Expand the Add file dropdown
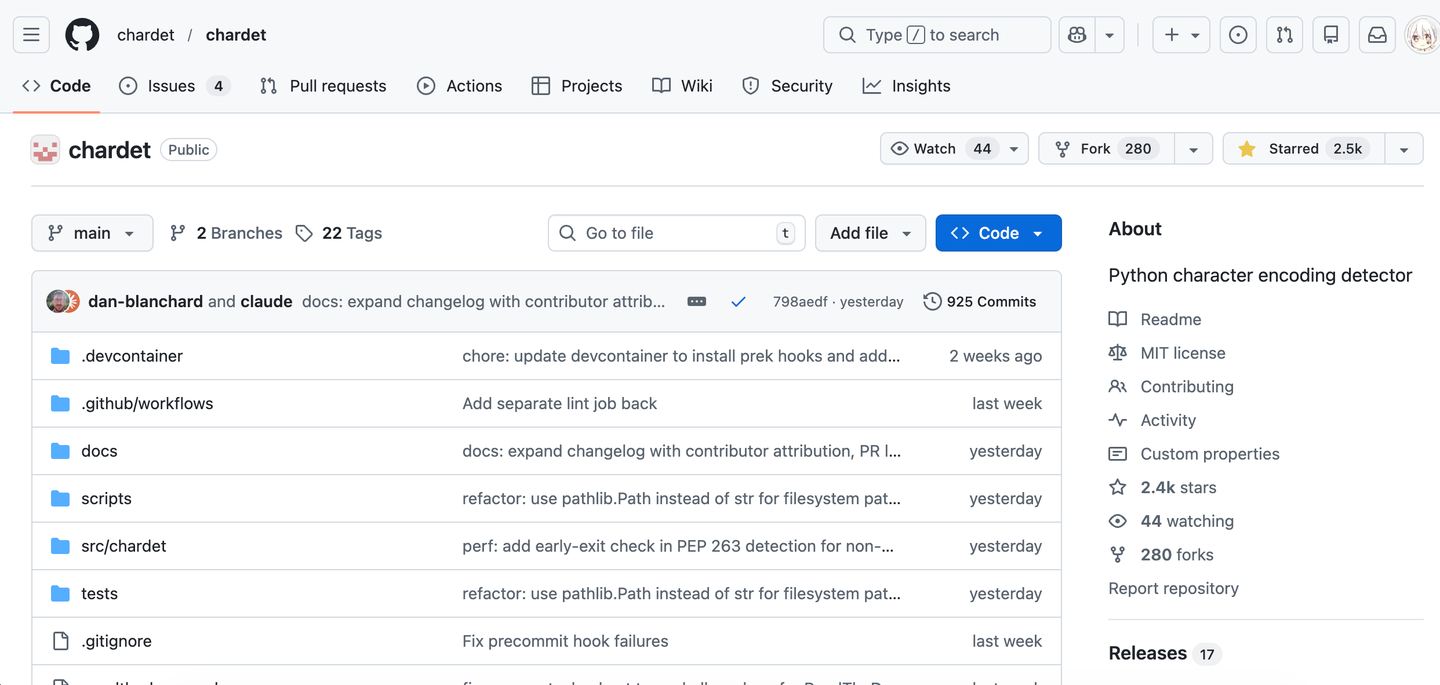The image size is (1440, 685). tap(870, 233)
